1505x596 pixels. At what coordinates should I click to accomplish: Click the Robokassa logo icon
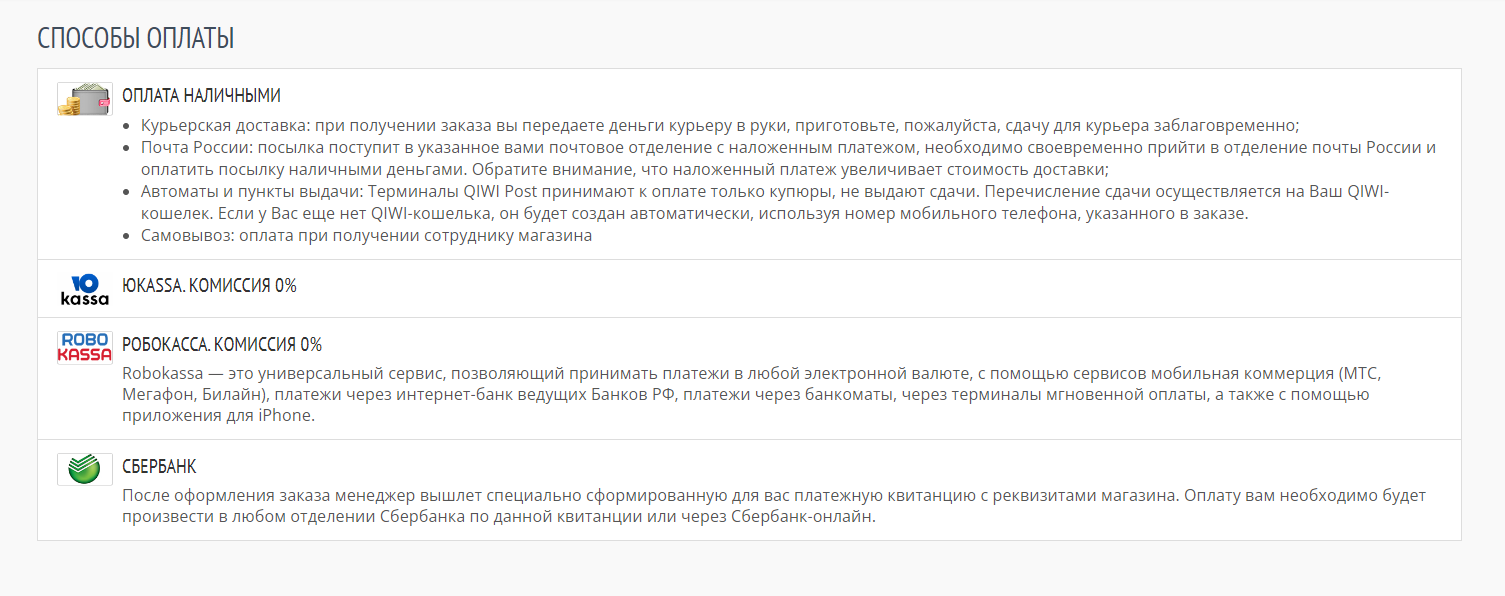85,348
